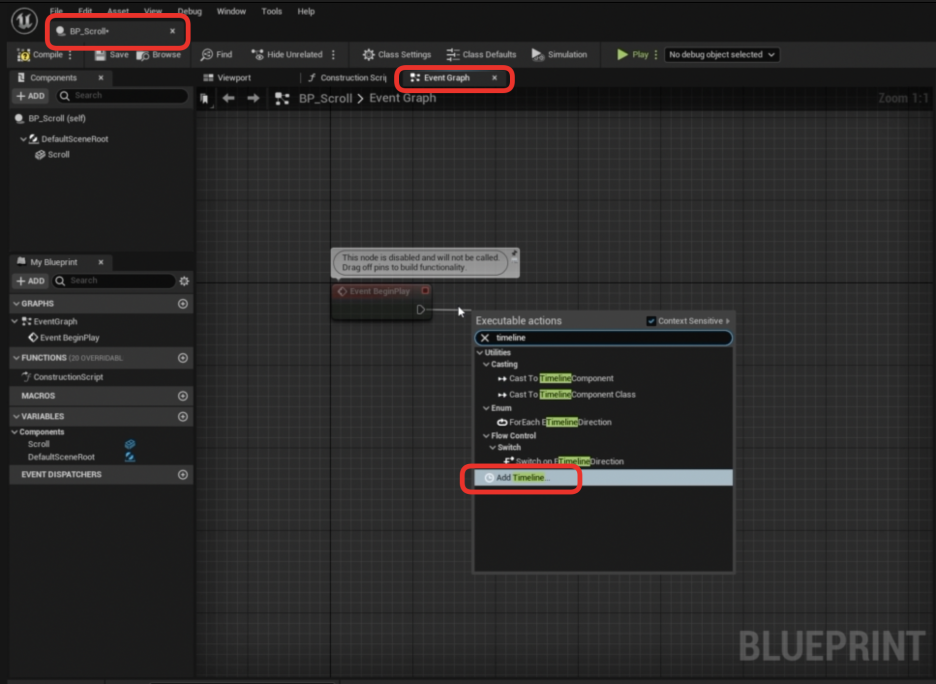
Task: Click DefaultSceneRoot variable type icon
Action: coord(130,457)
